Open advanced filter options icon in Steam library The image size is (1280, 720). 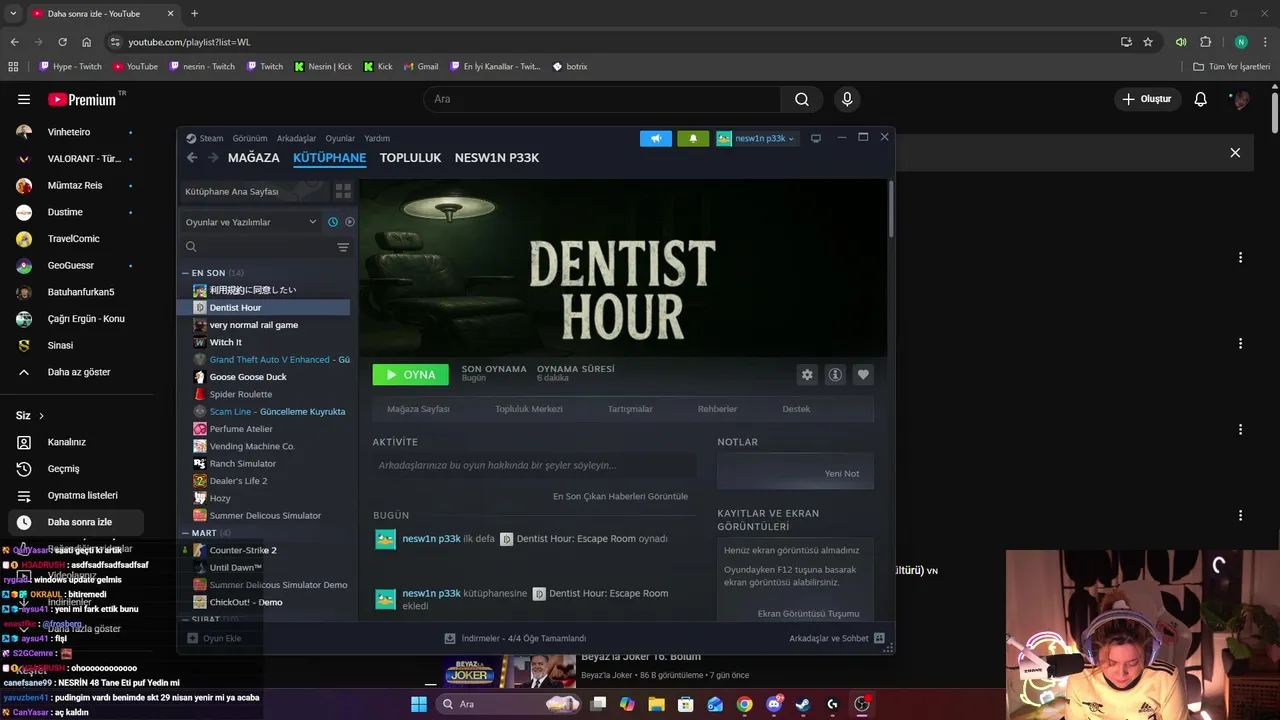[343, 247]
